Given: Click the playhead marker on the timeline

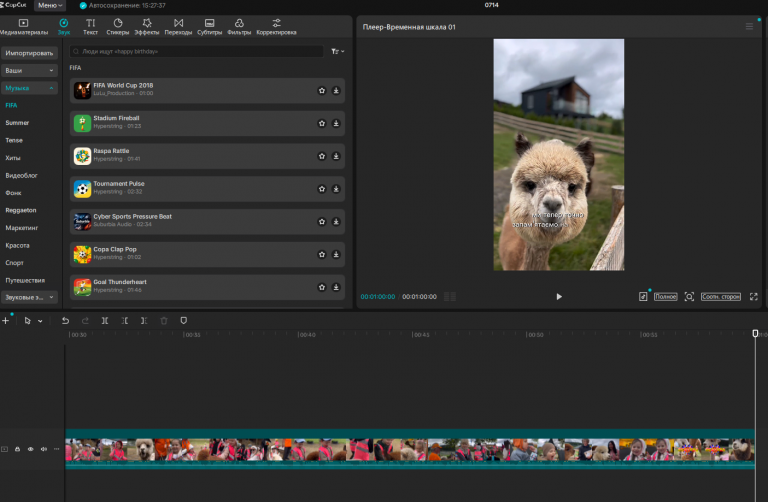Looking at the screenshot, I should 755,334.
